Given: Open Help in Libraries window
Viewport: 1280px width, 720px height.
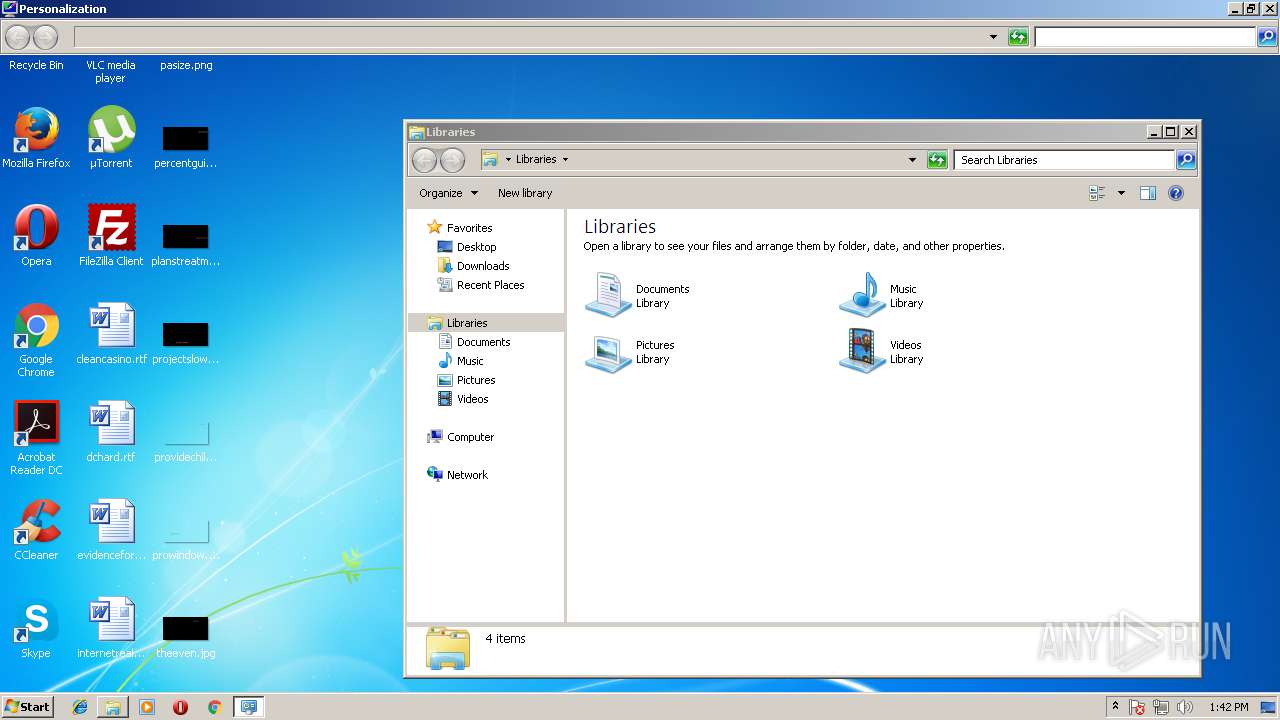Looking at the screenshot, I should point(1176,193).
